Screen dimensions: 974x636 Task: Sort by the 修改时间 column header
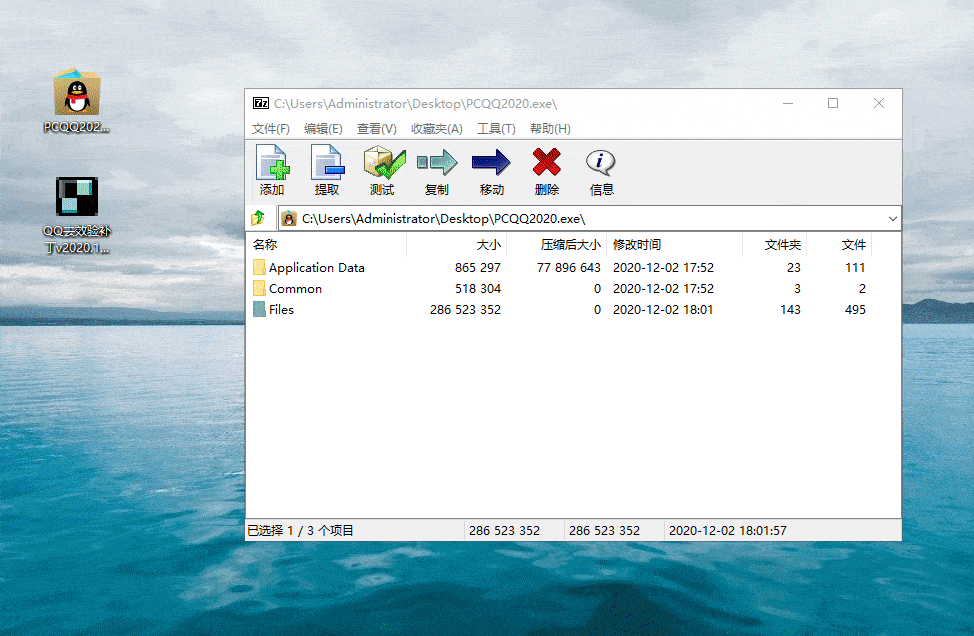click(x=675, y=245)
